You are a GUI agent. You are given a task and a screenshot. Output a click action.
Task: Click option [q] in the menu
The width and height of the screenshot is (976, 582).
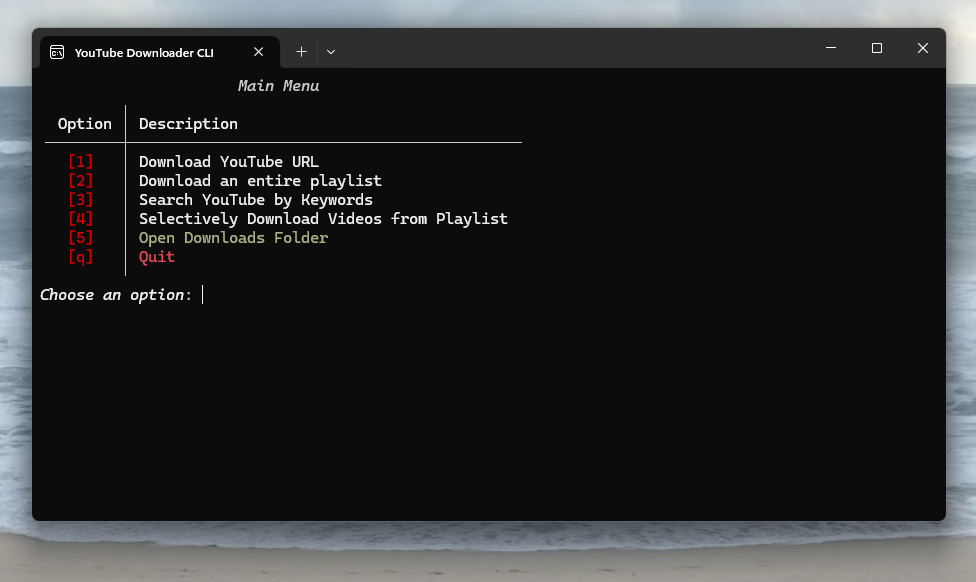(x=80, y=257)
